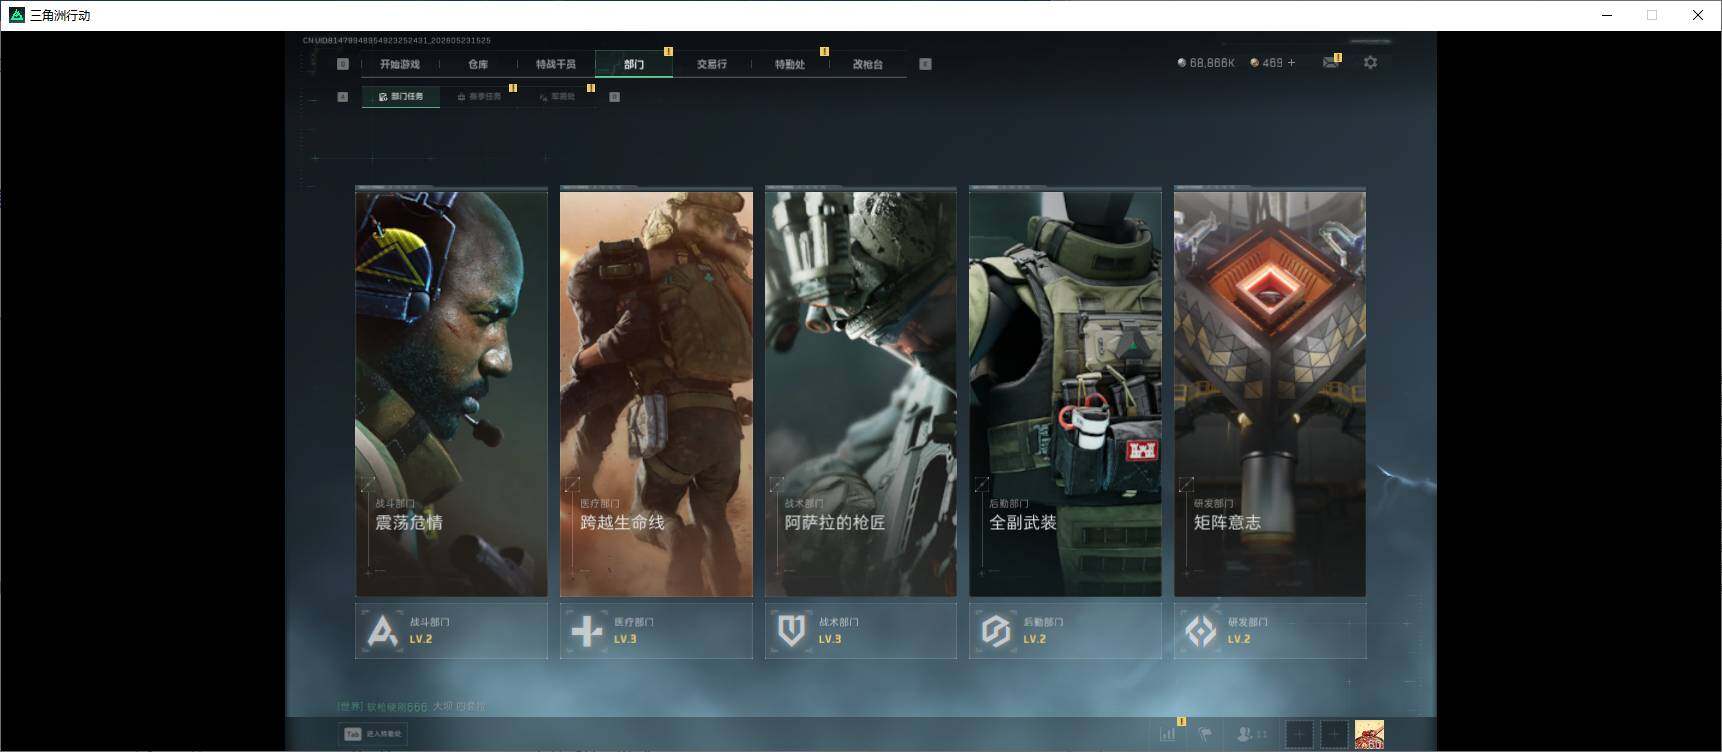Screen dimensions: 1722x752
Task: Go to the 交易行 tab
Action: point(712,64)
